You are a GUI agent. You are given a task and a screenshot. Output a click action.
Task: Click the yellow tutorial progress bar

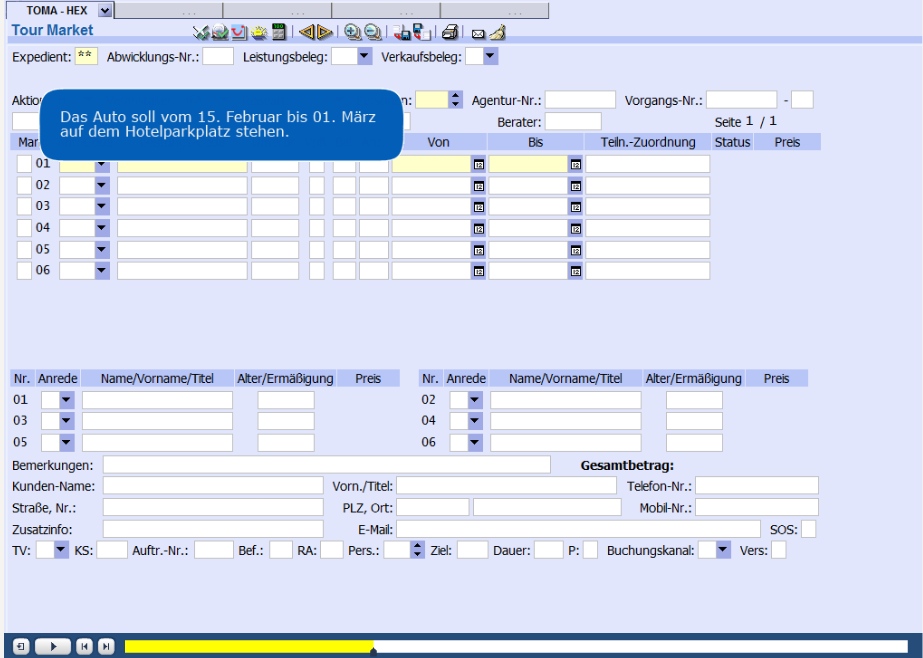[249, 646]
